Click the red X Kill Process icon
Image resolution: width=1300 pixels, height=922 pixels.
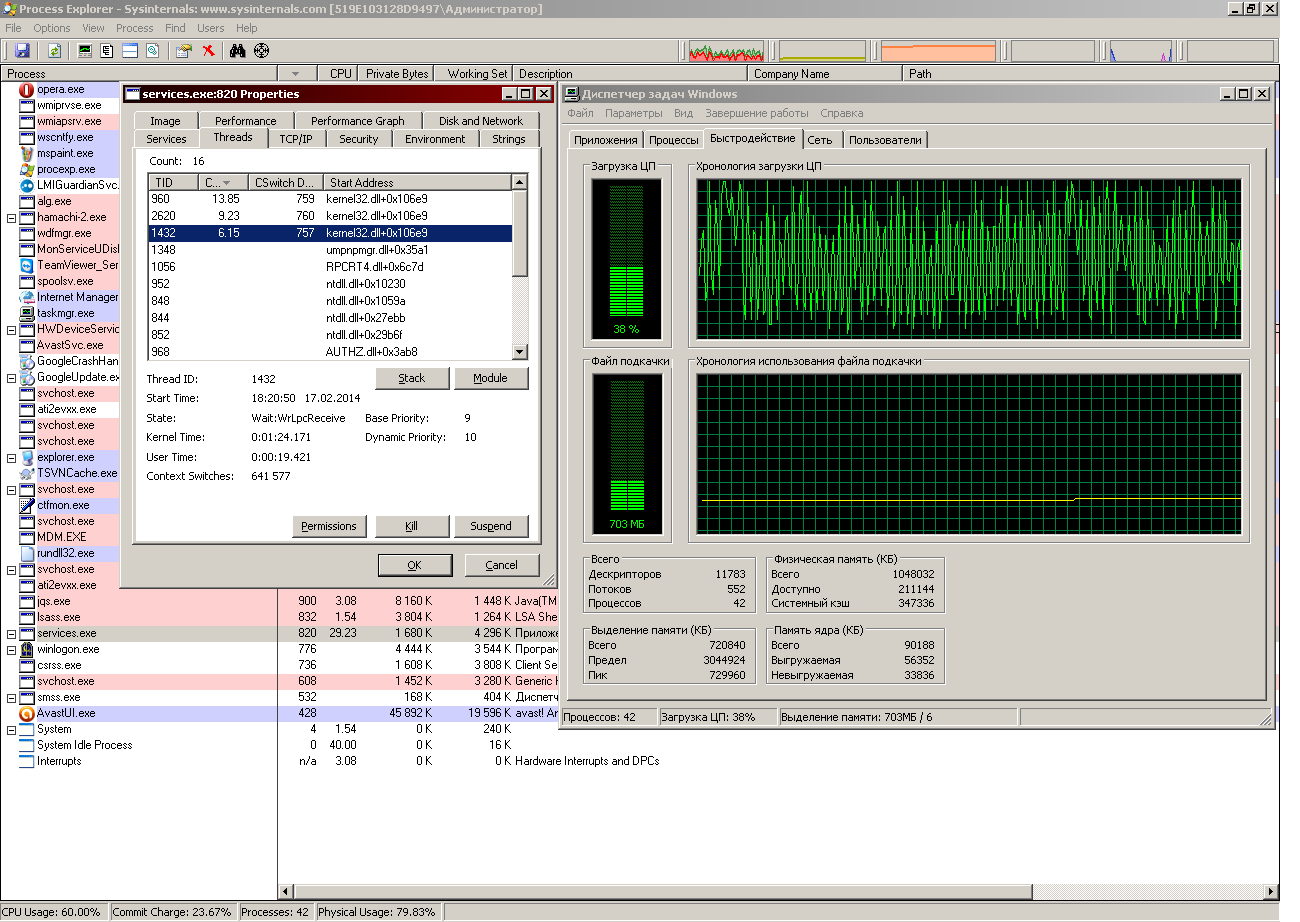[x=208, y=50]
